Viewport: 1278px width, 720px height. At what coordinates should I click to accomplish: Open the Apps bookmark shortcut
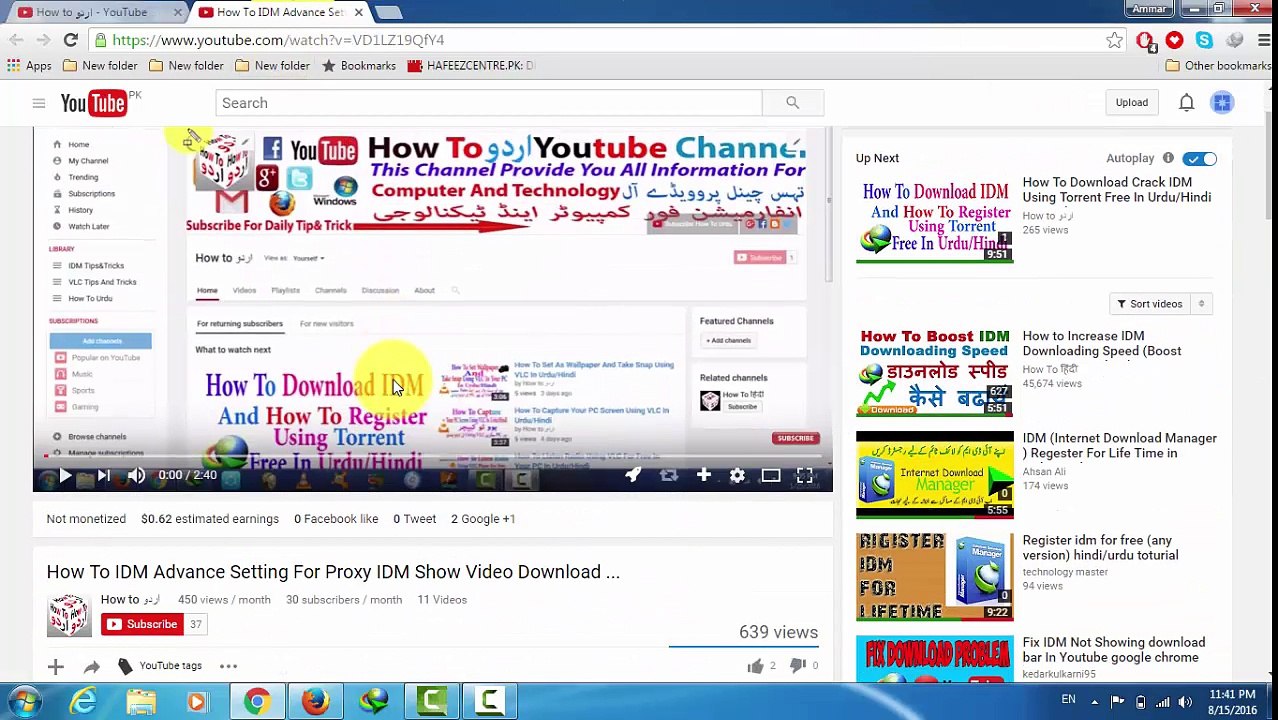click(x=29, y=66)
